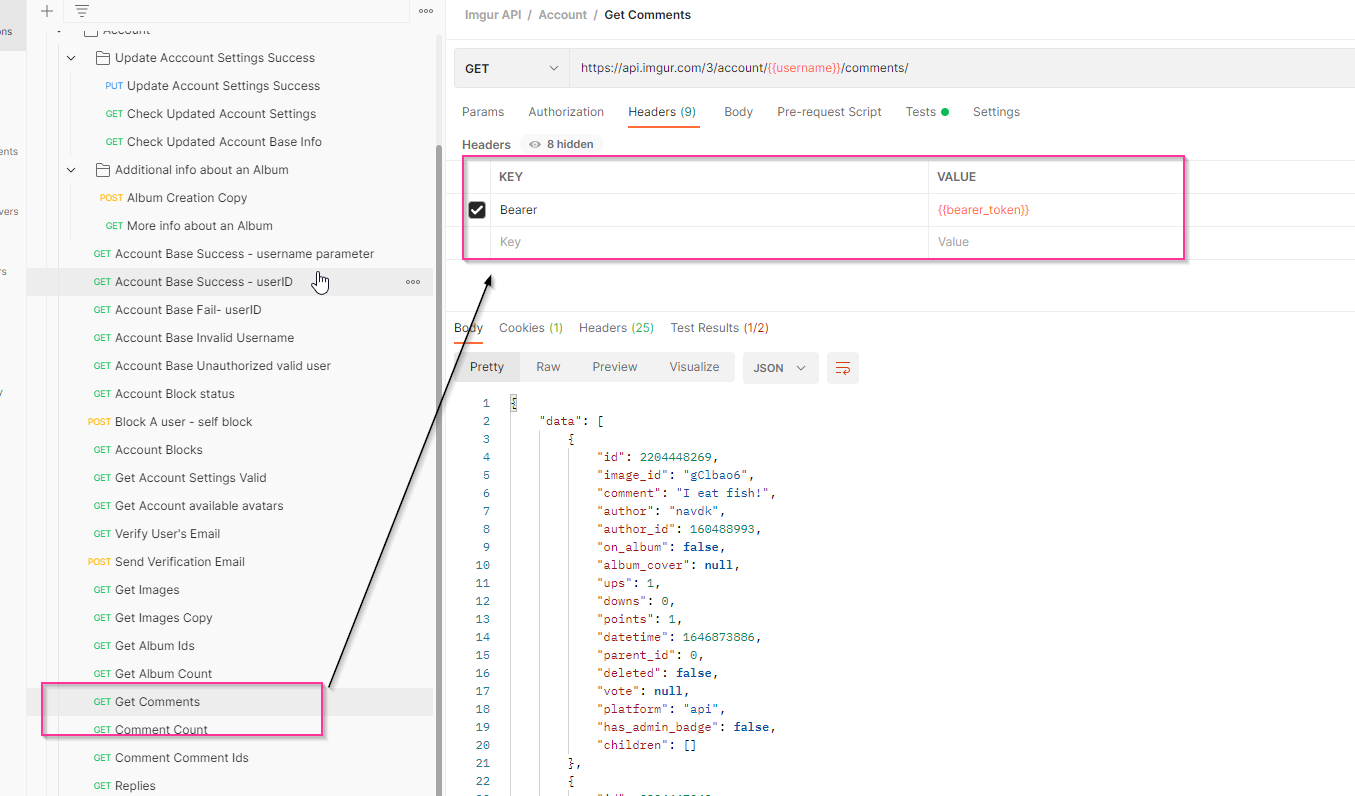Click the Update Acccount Settings Success folder icon

pyautogui.click(x=102, y=58)
